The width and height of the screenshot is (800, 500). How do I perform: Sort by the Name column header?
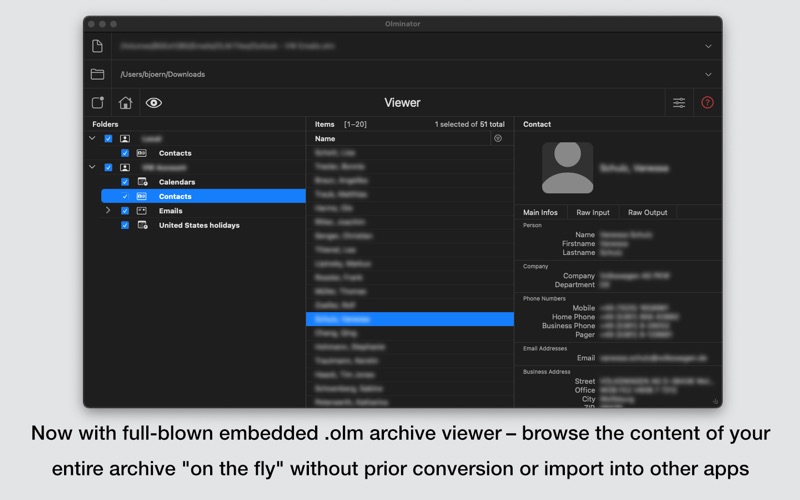[x=325, y=139]
